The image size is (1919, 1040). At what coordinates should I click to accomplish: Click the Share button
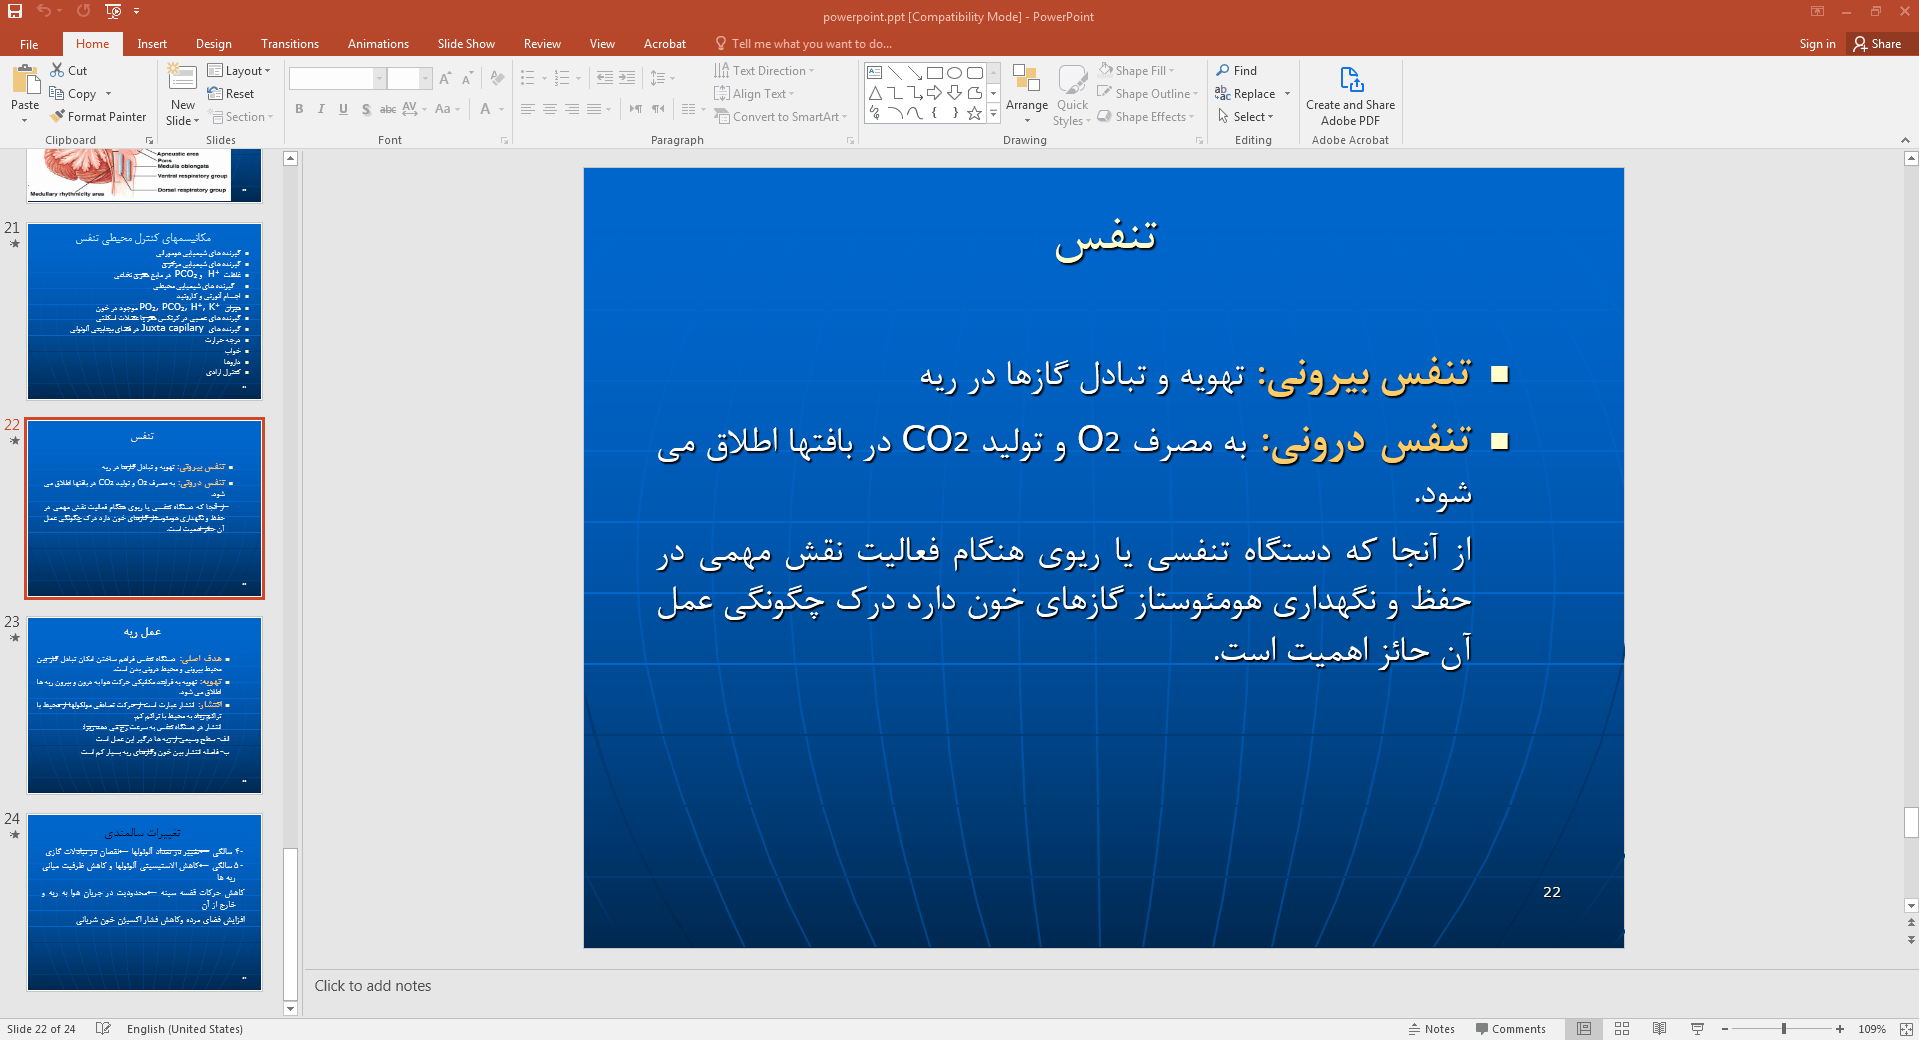point(1877,44)
